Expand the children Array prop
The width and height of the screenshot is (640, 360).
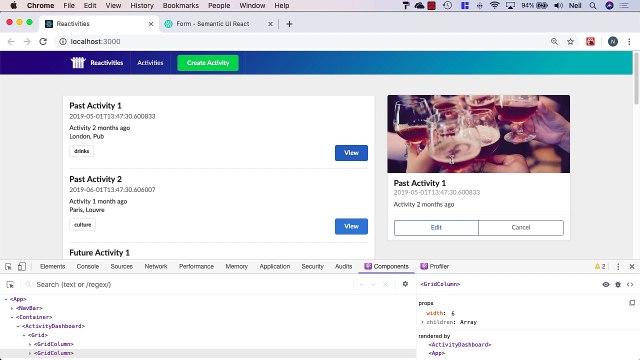(422, 322)
